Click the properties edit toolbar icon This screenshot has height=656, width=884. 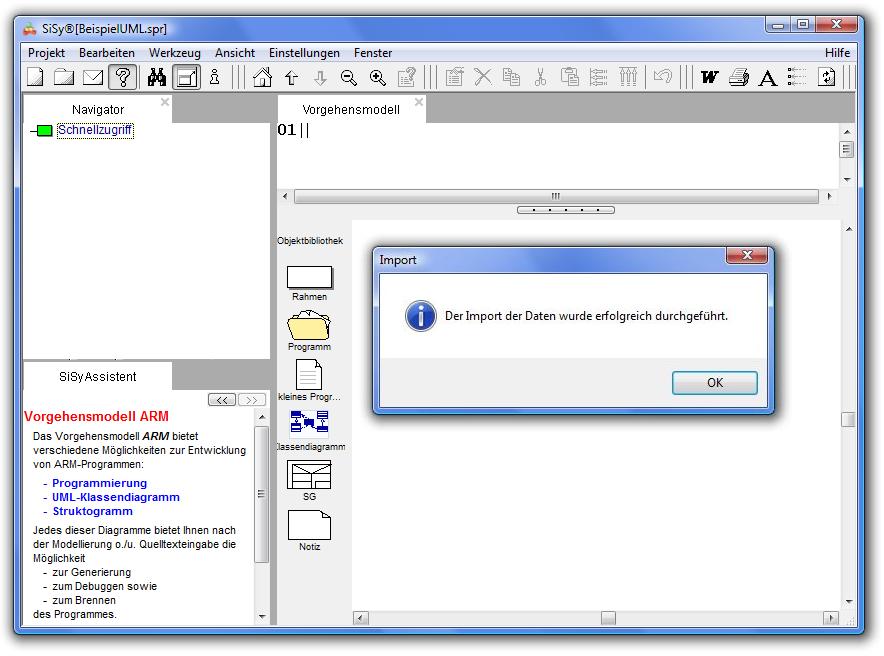point(454,77)
